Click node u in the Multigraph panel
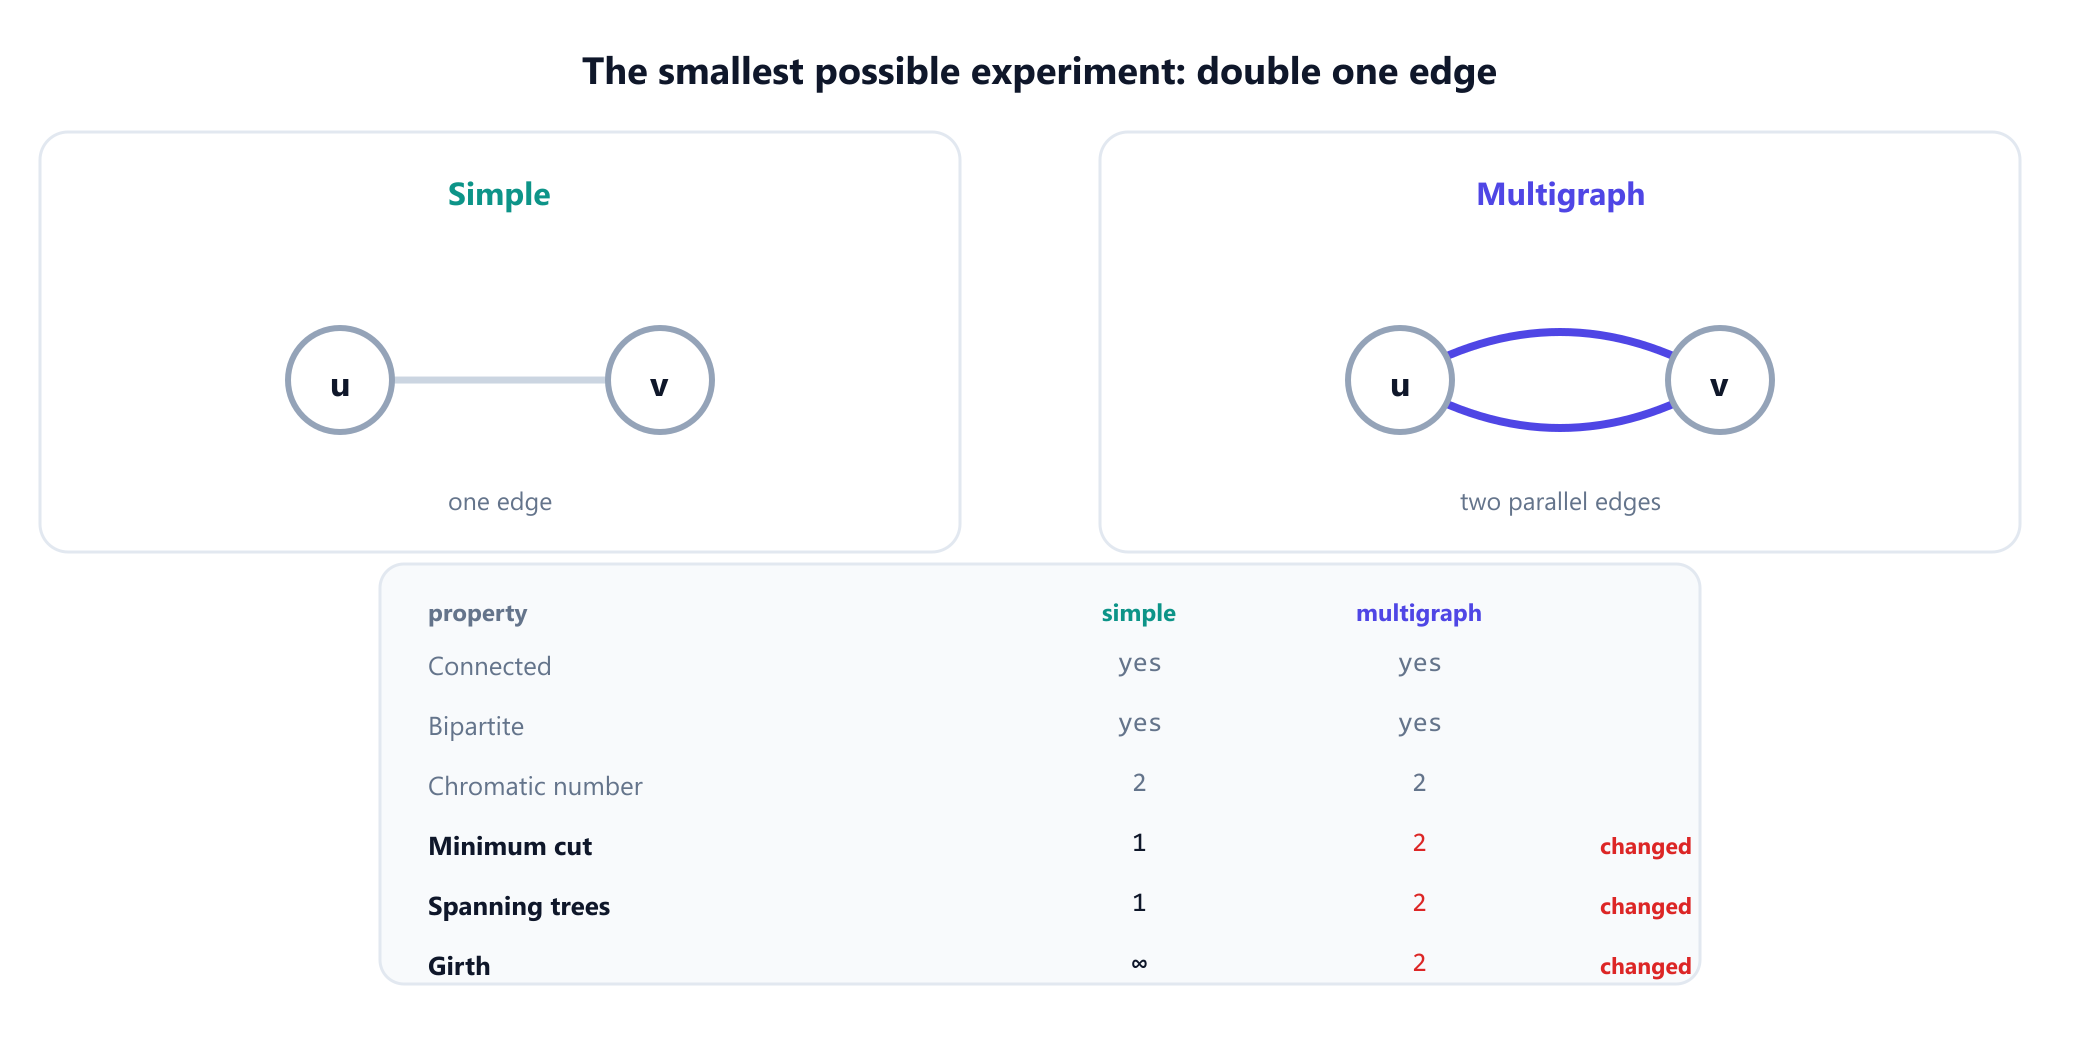Image resolution: width=2080 pixels, height=1040 pixels. pos(1400,380)
